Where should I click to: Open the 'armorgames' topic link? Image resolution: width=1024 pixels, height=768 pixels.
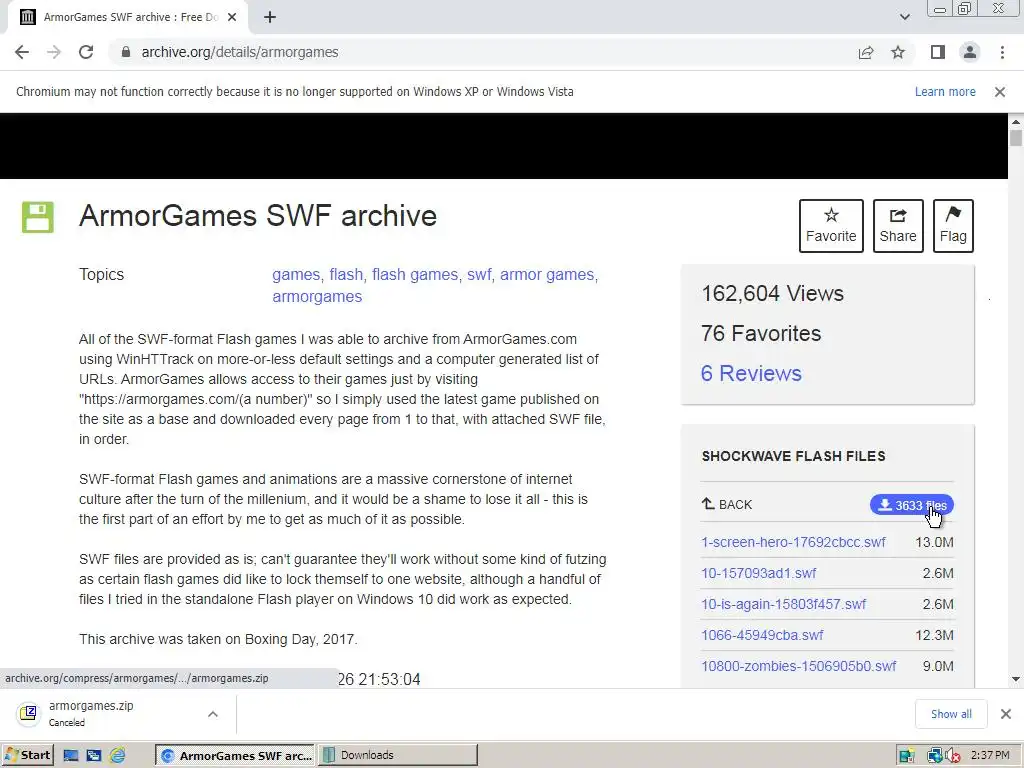pyautogui.click(x=317, y=296)
